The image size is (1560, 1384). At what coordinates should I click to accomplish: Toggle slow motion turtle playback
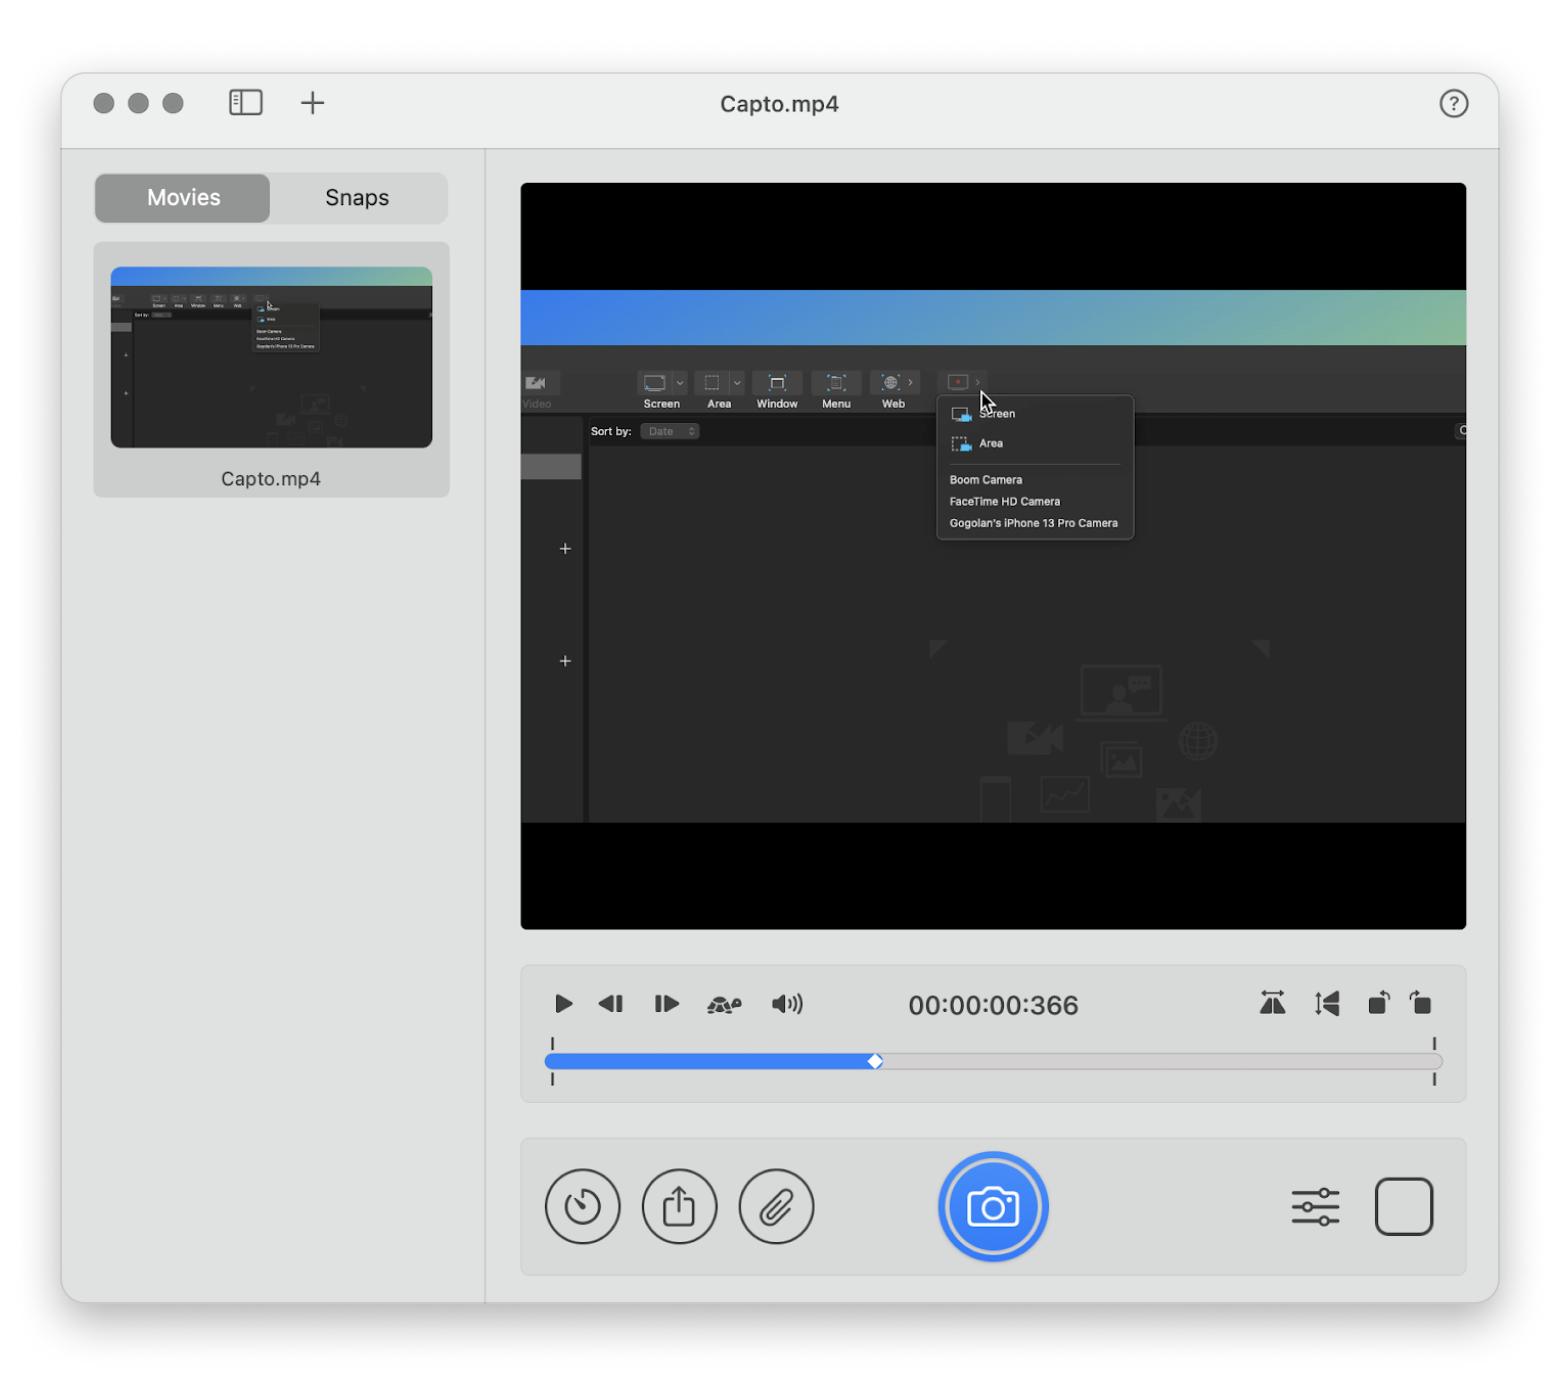coord(724,1004)
